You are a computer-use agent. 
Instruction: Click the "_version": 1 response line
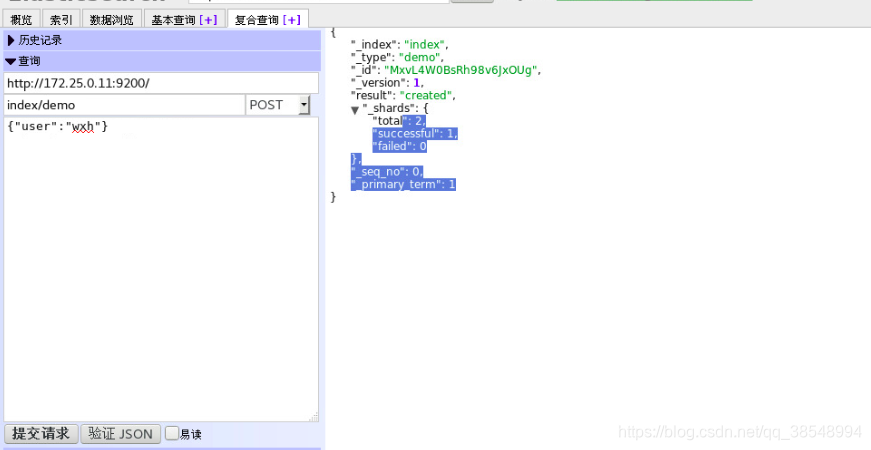click(387, 83)
